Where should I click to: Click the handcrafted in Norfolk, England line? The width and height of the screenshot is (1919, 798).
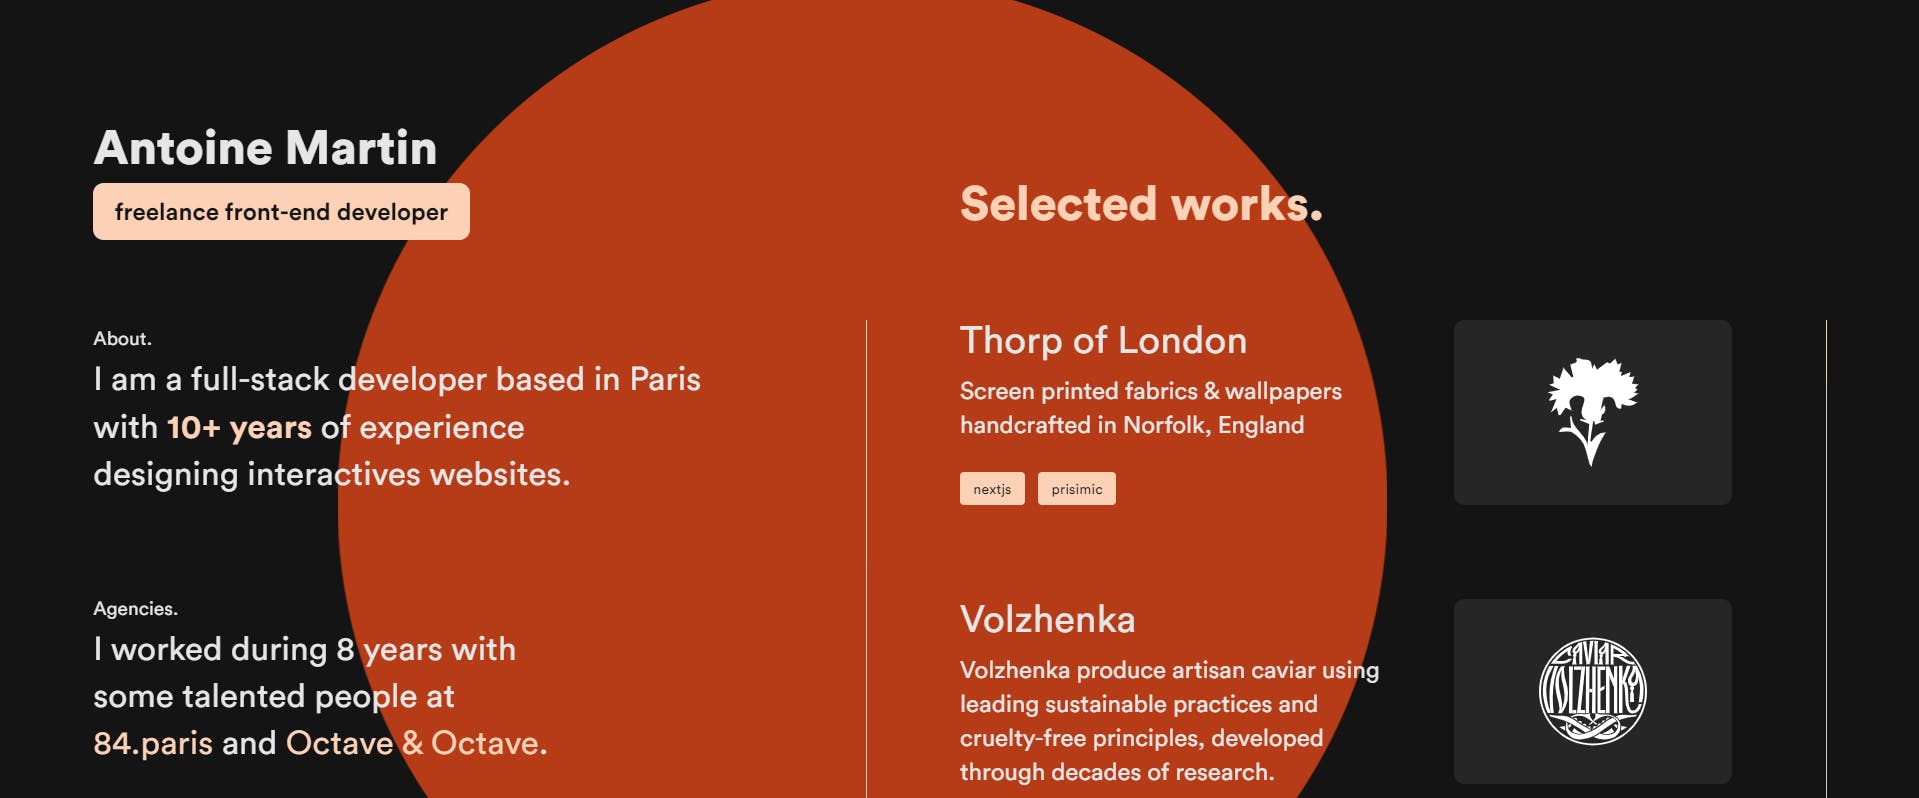click(1131, 425)
